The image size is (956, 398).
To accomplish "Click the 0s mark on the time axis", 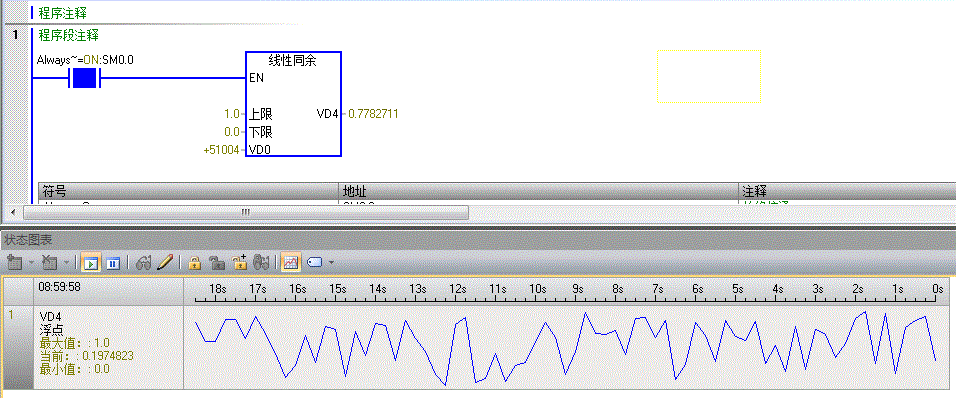I will 937,289.
